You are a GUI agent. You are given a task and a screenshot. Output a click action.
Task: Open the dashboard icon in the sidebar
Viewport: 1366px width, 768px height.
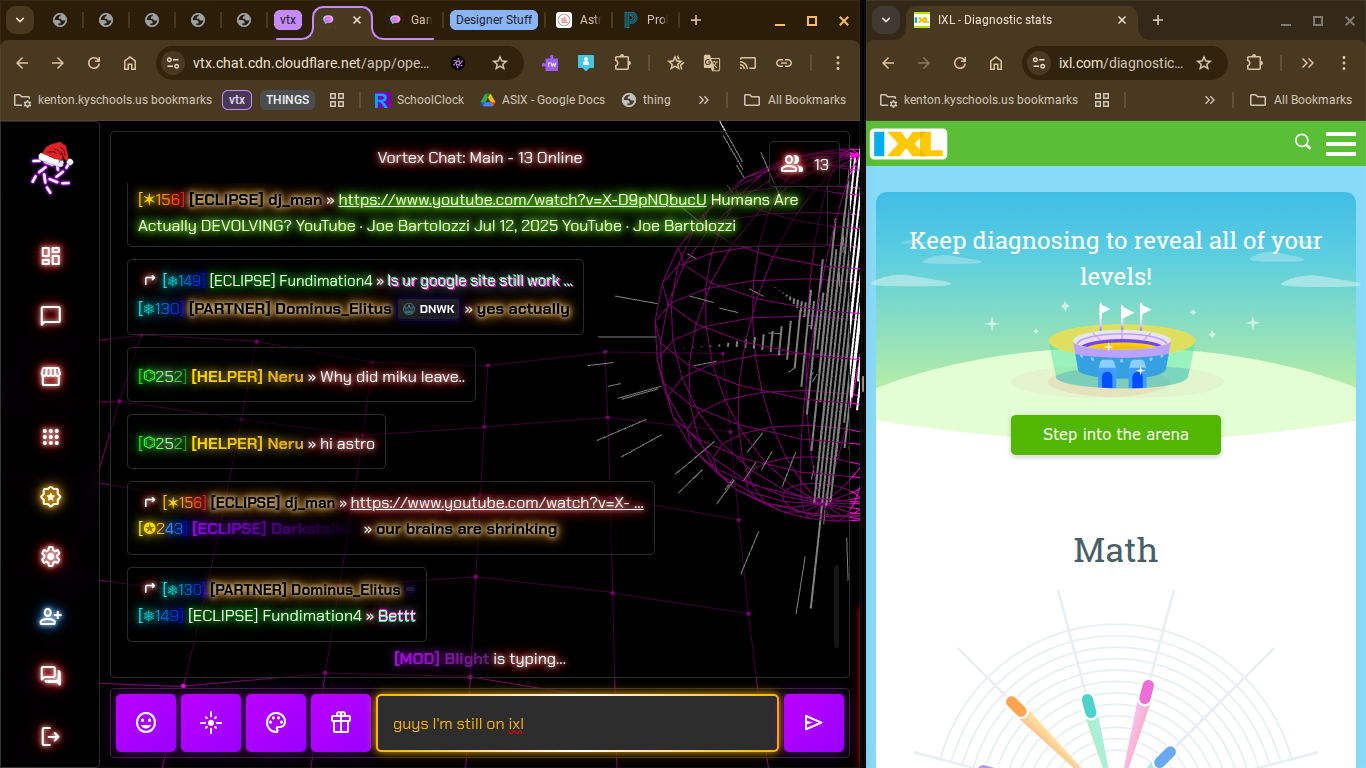pos(51,256)
